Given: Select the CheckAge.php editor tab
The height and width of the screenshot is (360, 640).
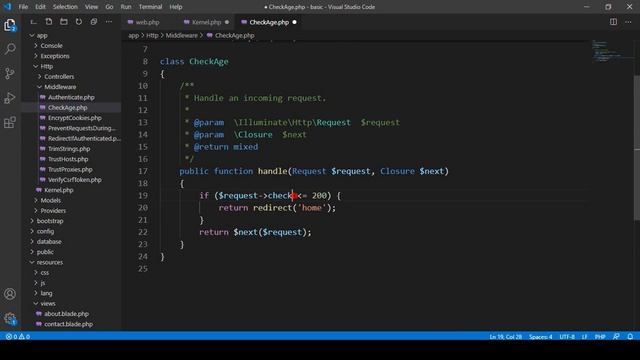Looking at the screenshot, I should (x=269, y=22).
